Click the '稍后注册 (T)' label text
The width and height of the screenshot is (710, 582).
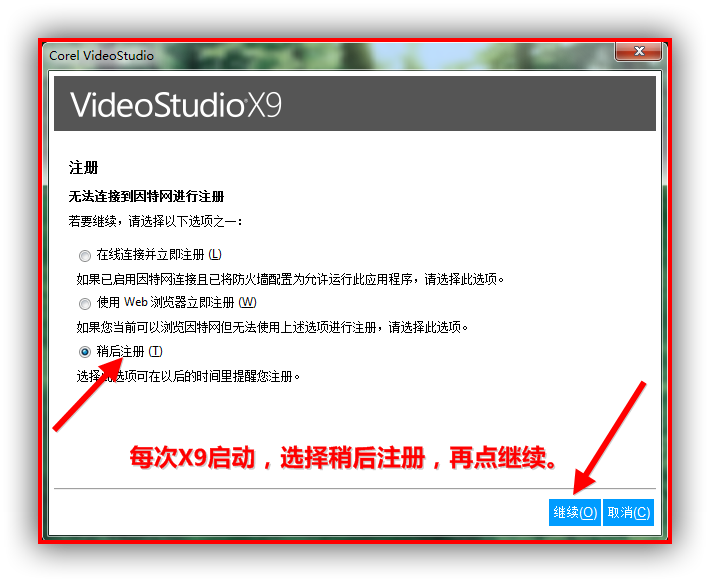tap(128, 352)
